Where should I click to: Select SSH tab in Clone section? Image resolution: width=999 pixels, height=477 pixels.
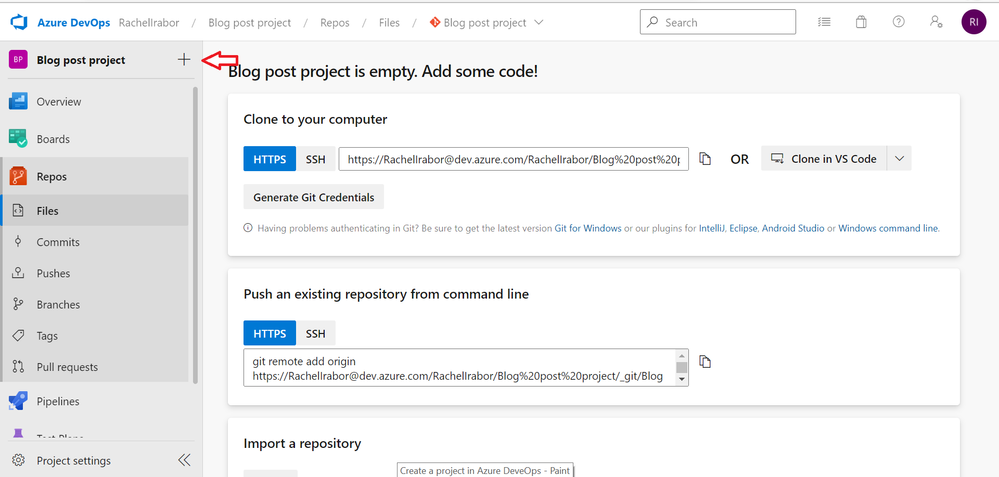coord(315,159)
